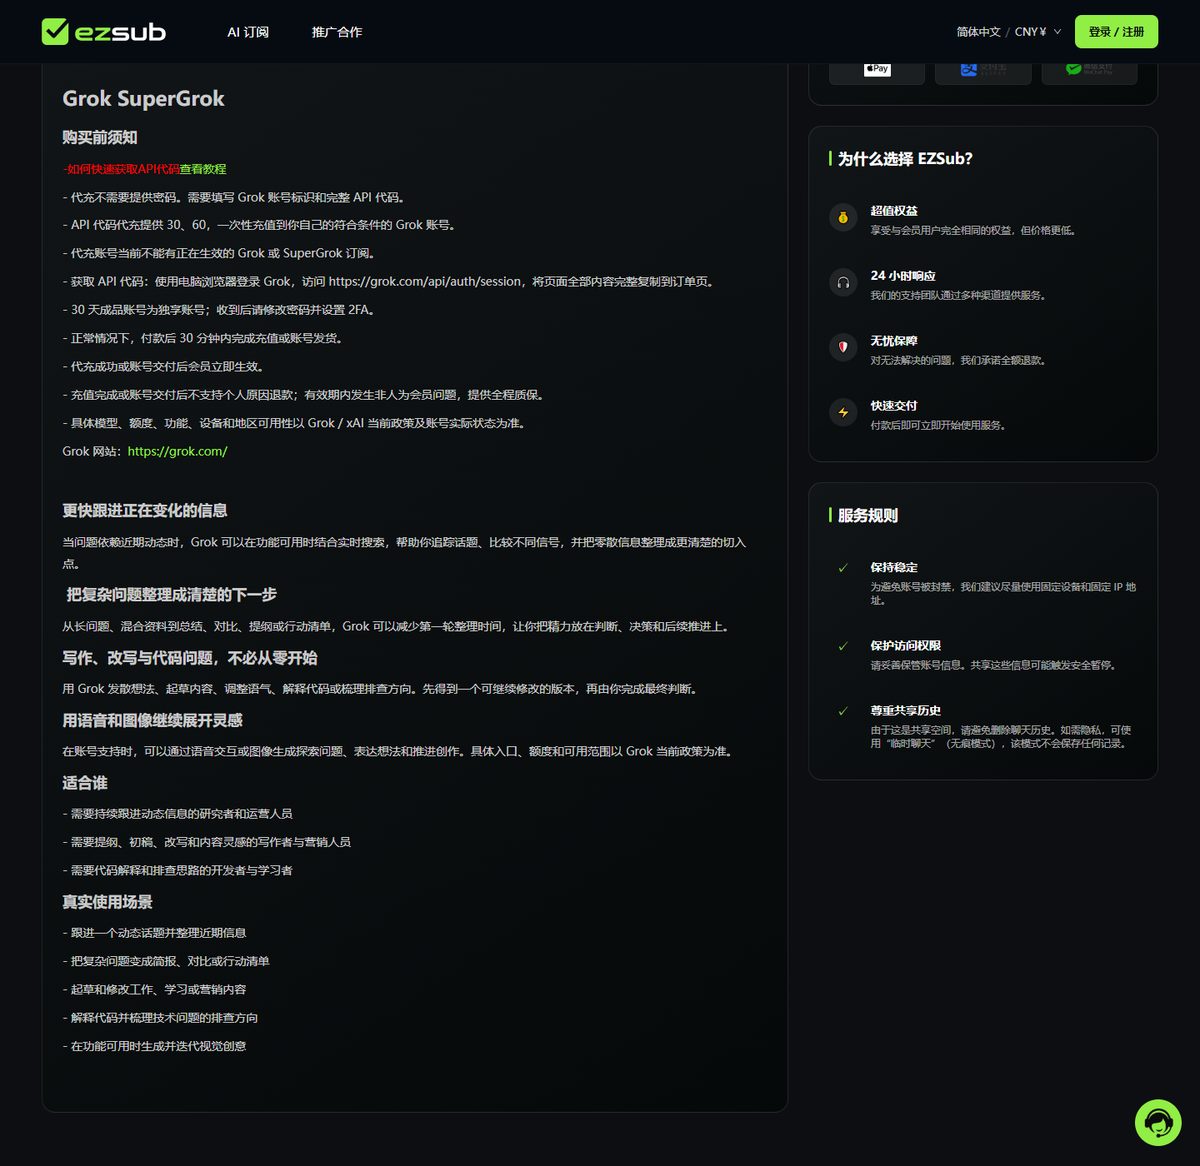
Task: Click the line 在功能可用时生成并迭代视觉创意
Action: [x=154, y=1046]
